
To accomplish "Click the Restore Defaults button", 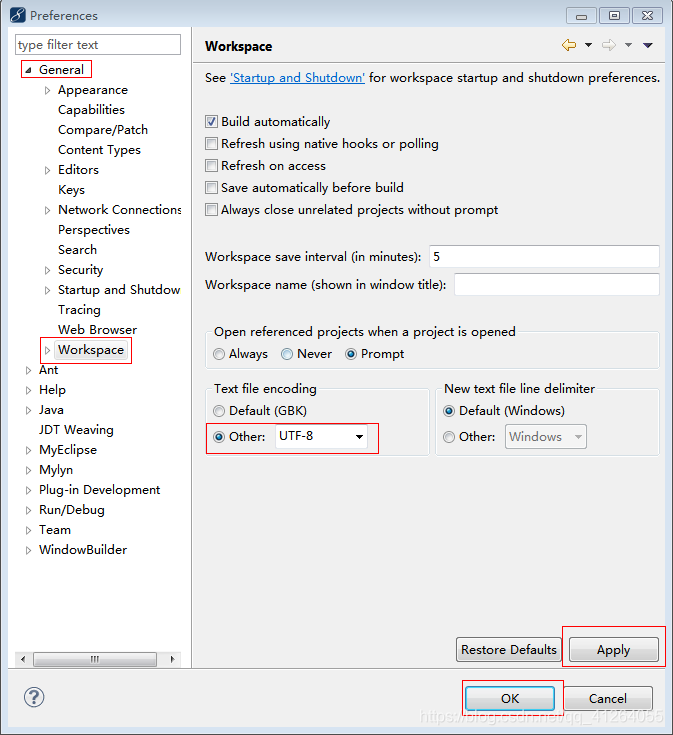I will pyautogui.click(x=508, y=650).
